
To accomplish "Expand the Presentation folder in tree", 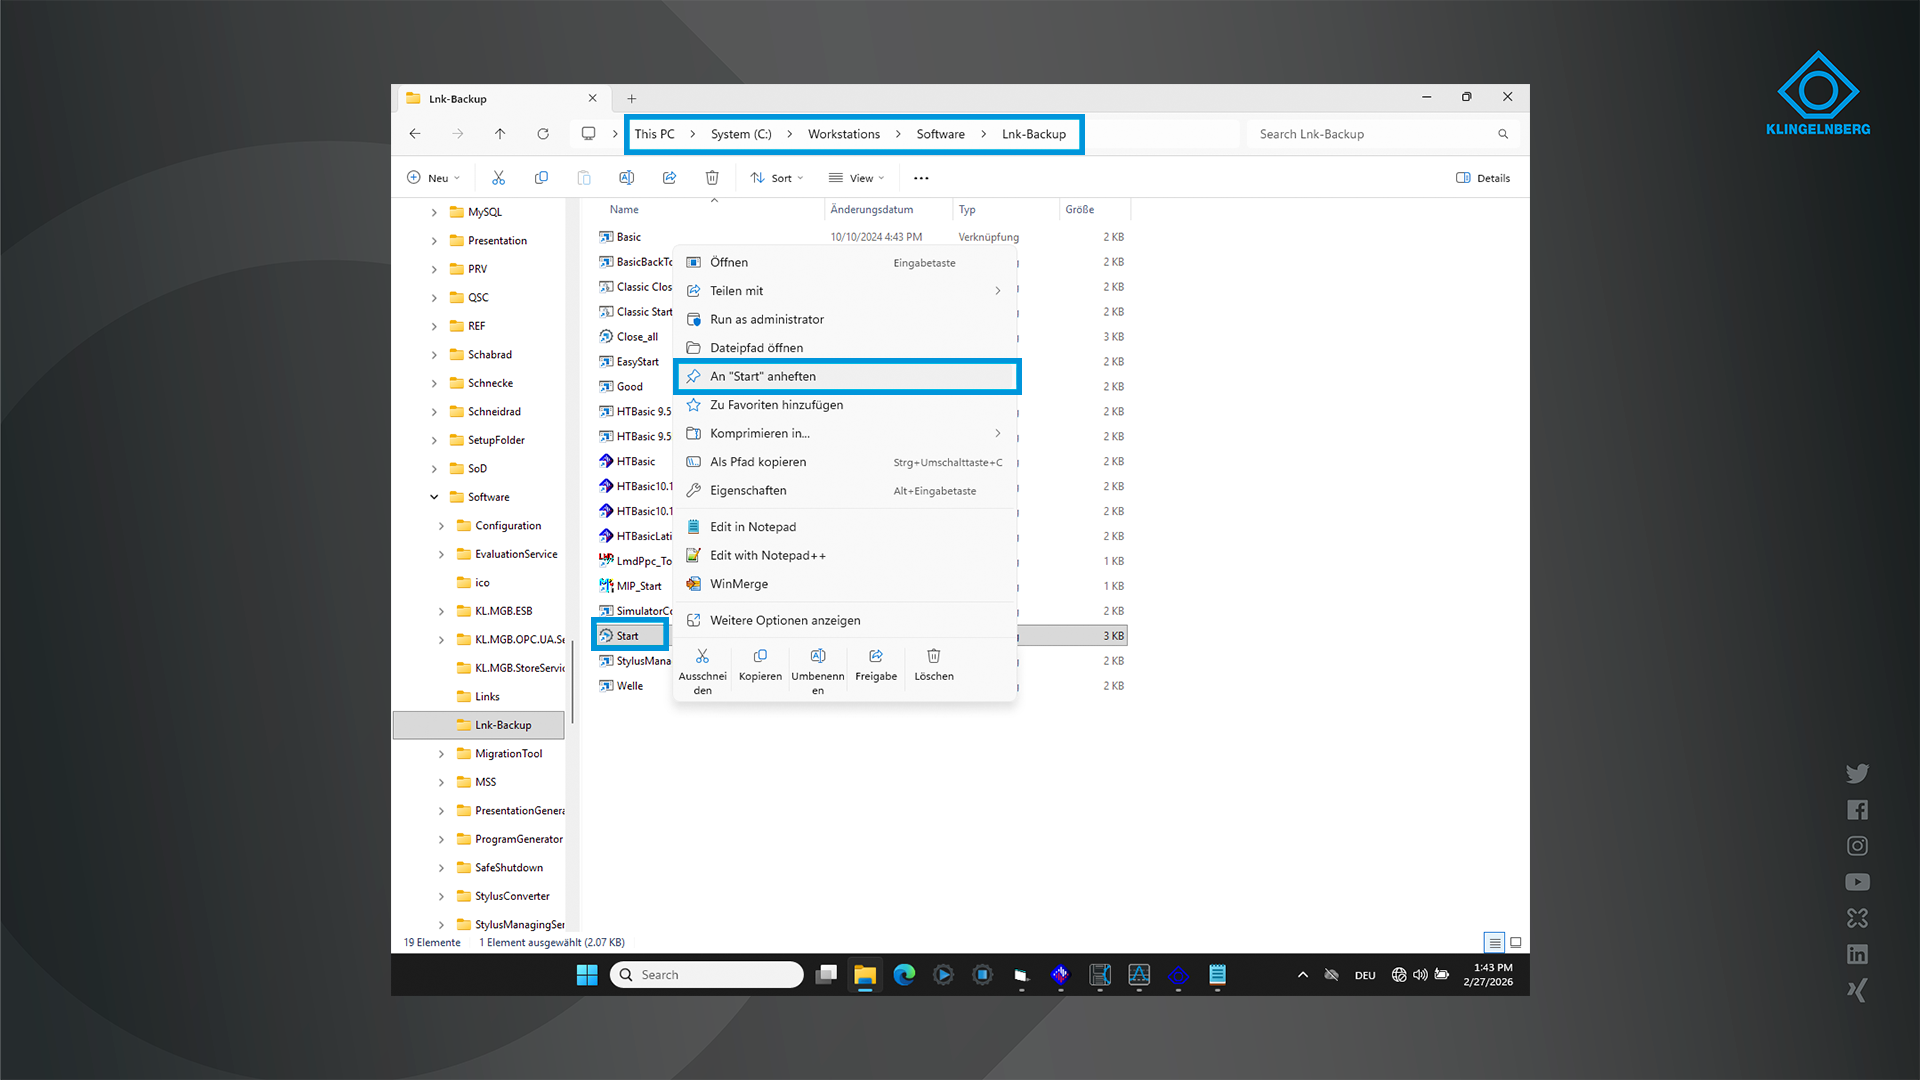I will point(434,241).
